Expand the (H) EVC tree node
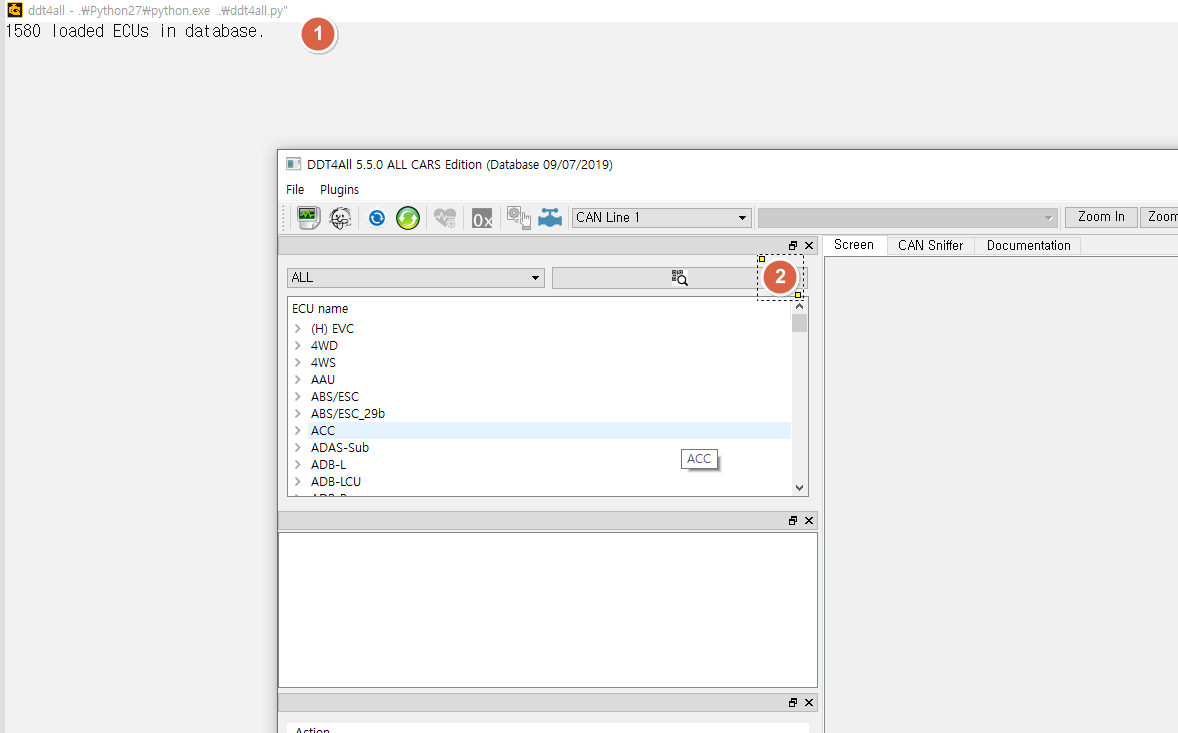This screenshot has height=733, width=1178. [298, 328]
